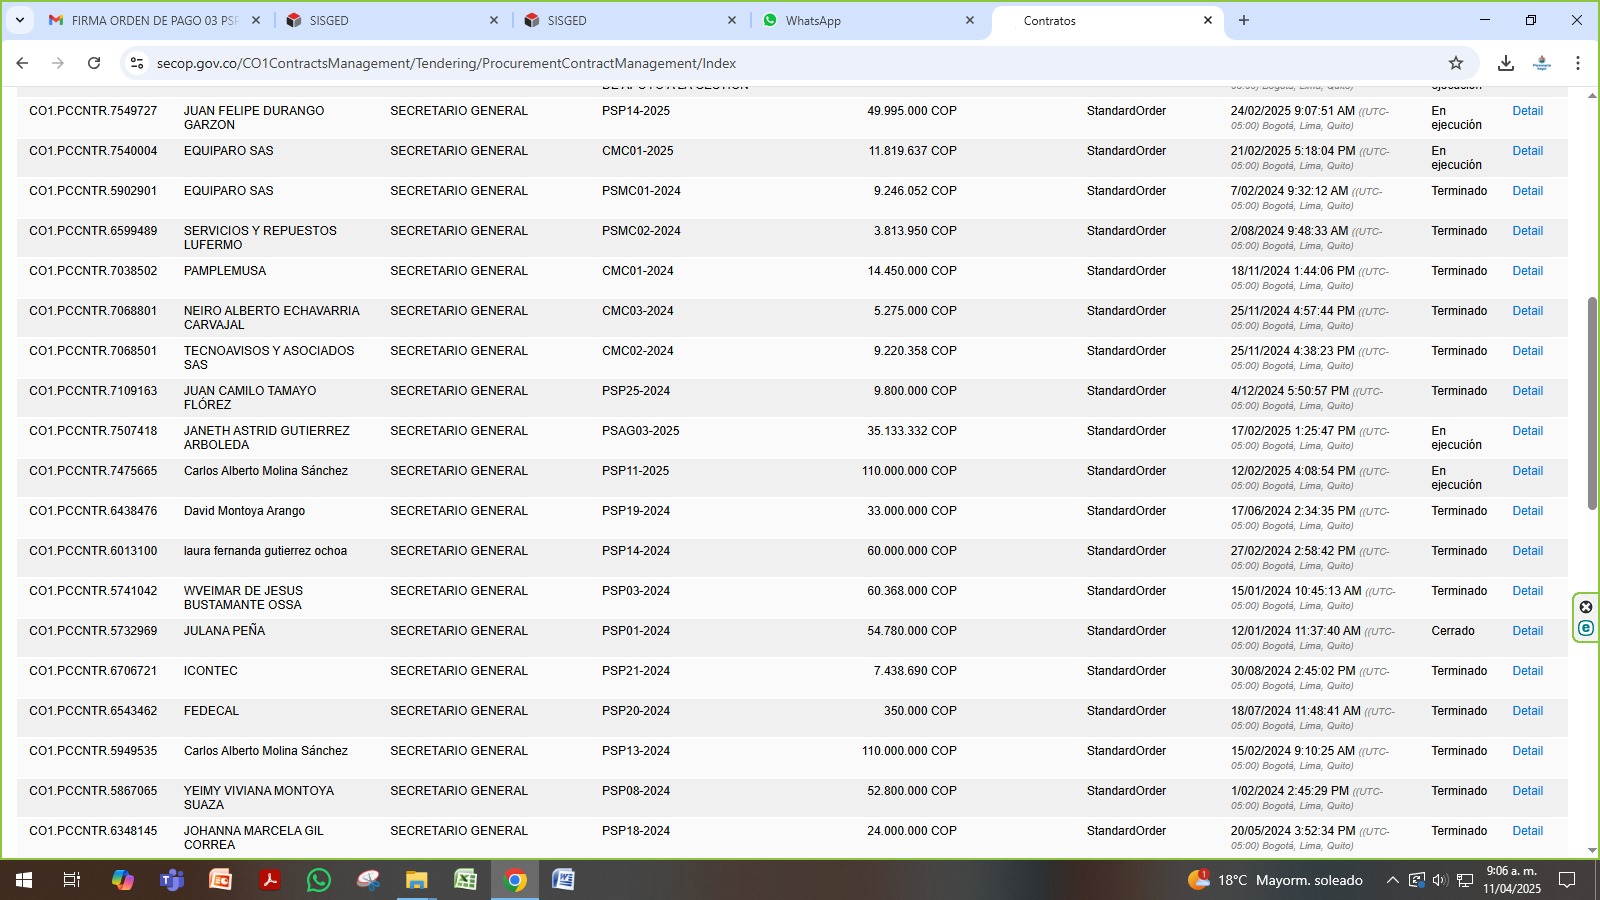Screen dimensions: 1600x900
Task: Open Detail for contract PSP11-2025
Action: click(1527, 471)
